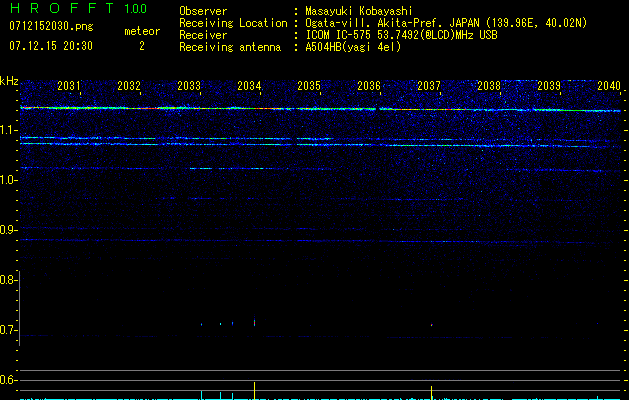This screenshot has height=400, width=629.
Task: Click the 2040 time marker
Action: [x=609, y=86]
